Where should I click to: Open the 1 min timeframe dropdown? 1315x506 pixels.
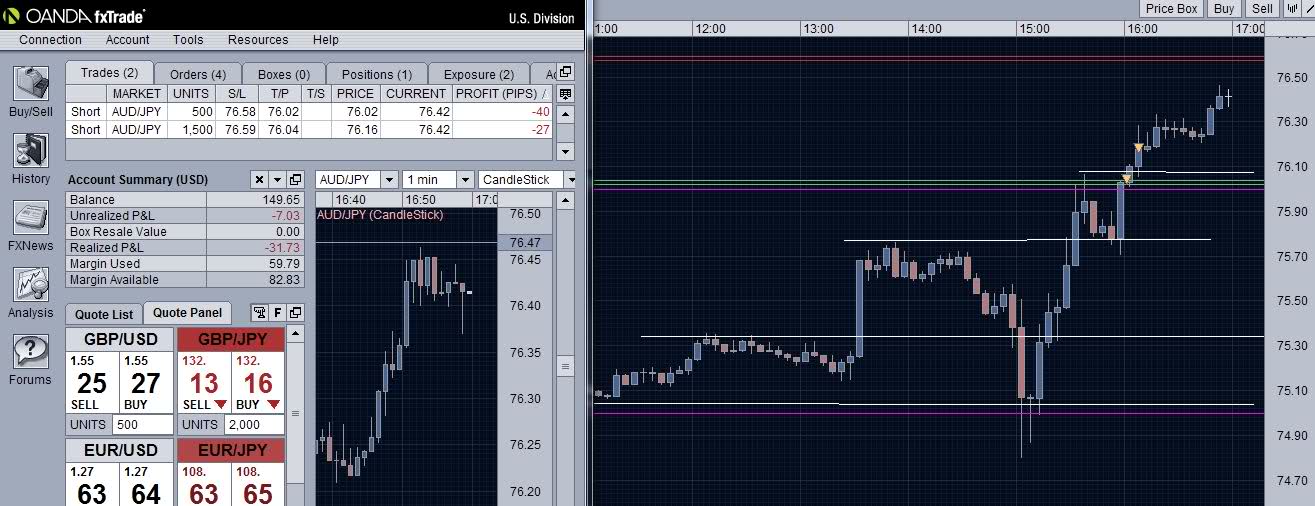465,179
